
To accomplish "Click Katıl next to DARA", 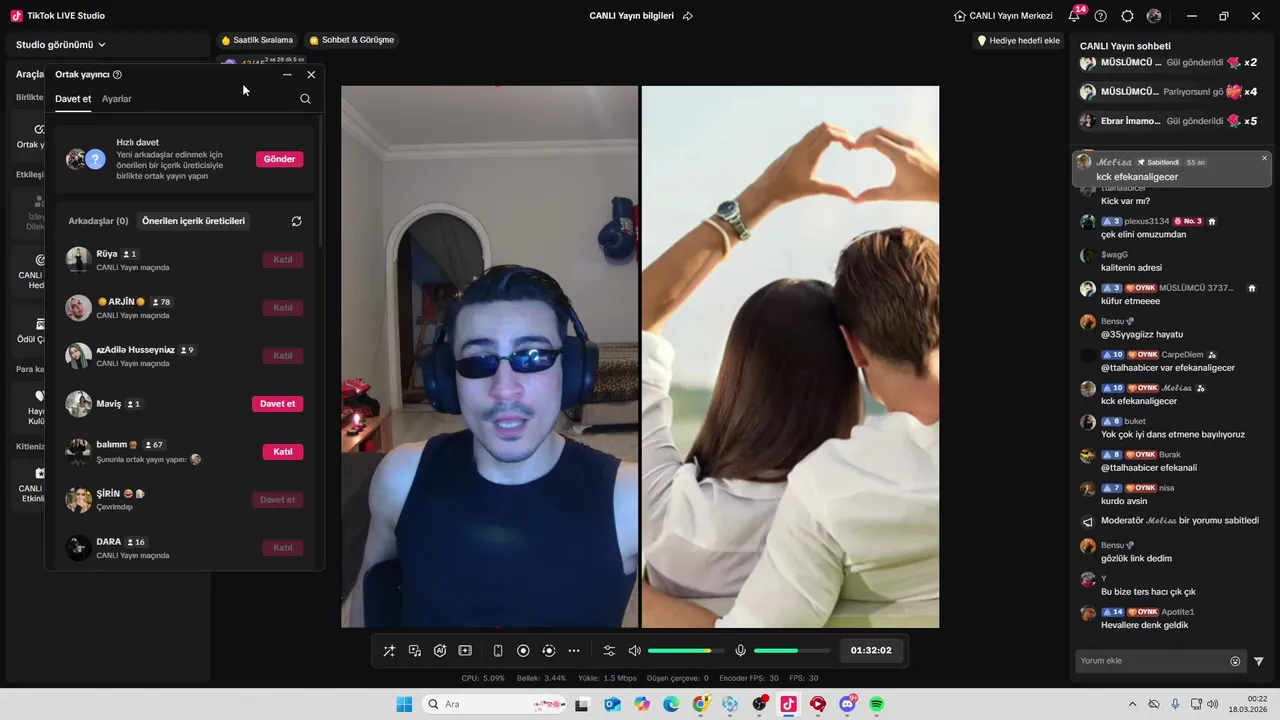I will point(283,548).
